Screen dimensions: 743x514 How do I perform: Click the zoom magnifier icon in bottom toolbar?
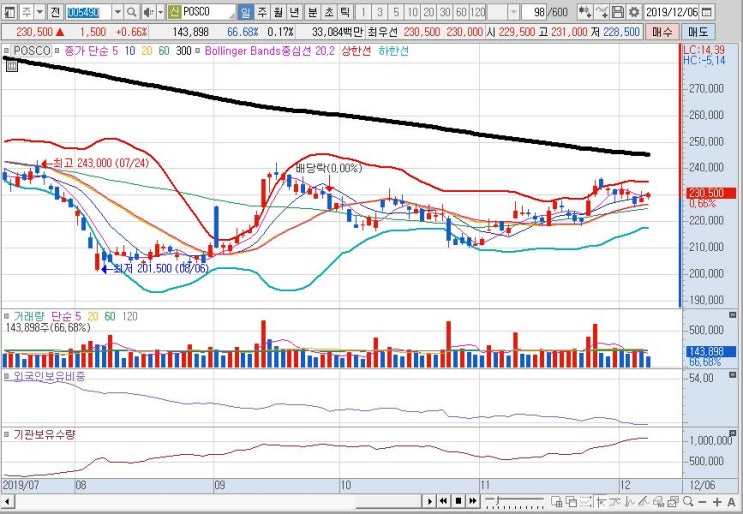point(688,501)
